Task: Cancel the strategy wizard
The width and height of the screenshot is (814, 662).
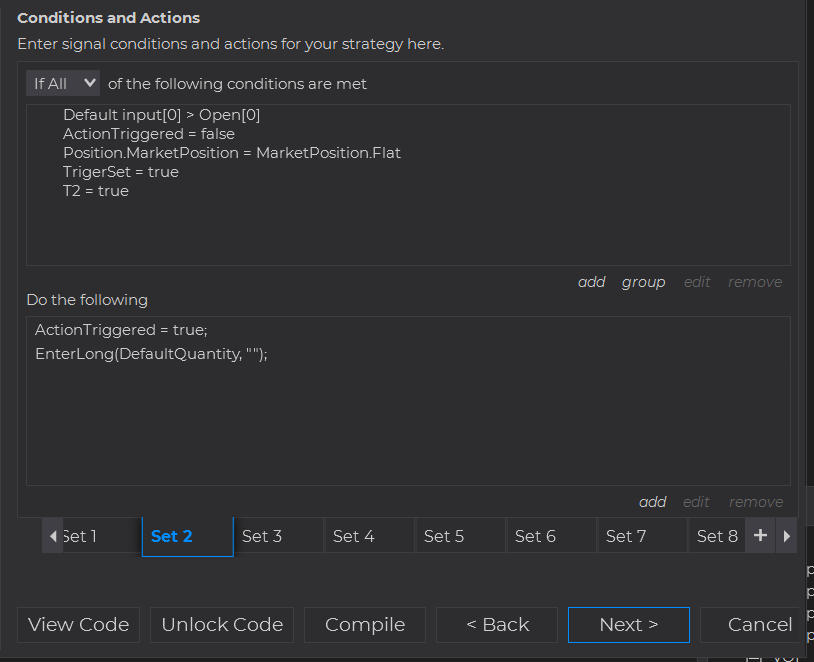Action: (x=759, y=625)
